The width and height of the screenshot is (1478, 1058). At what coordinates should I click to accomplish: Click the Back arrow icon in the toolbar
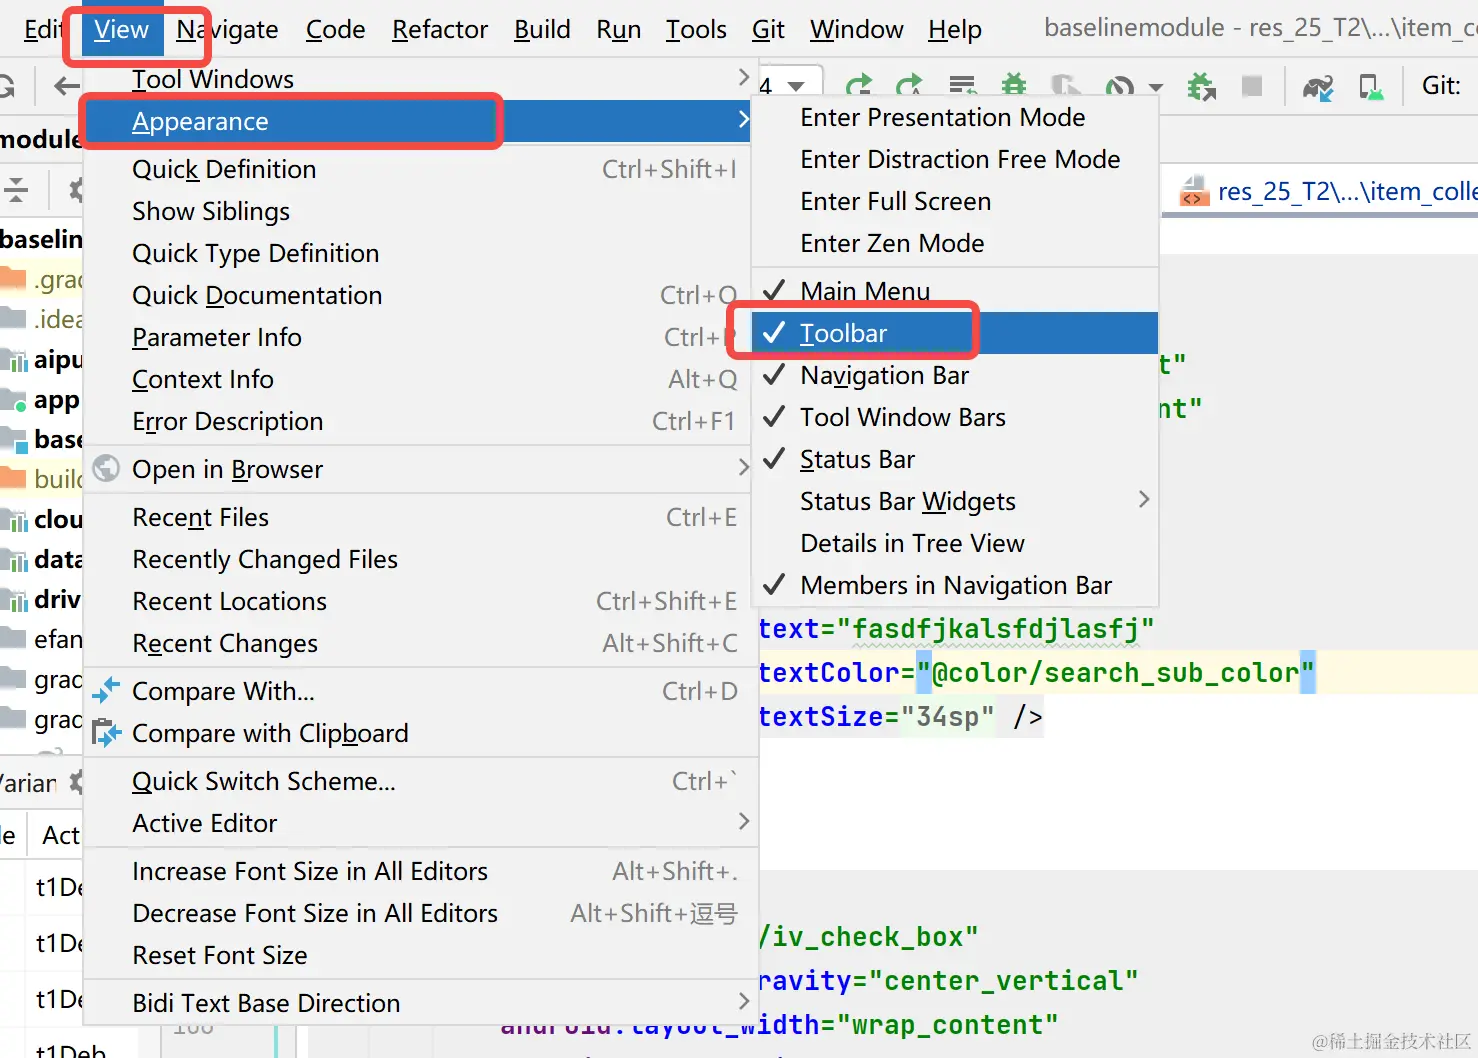66,86
